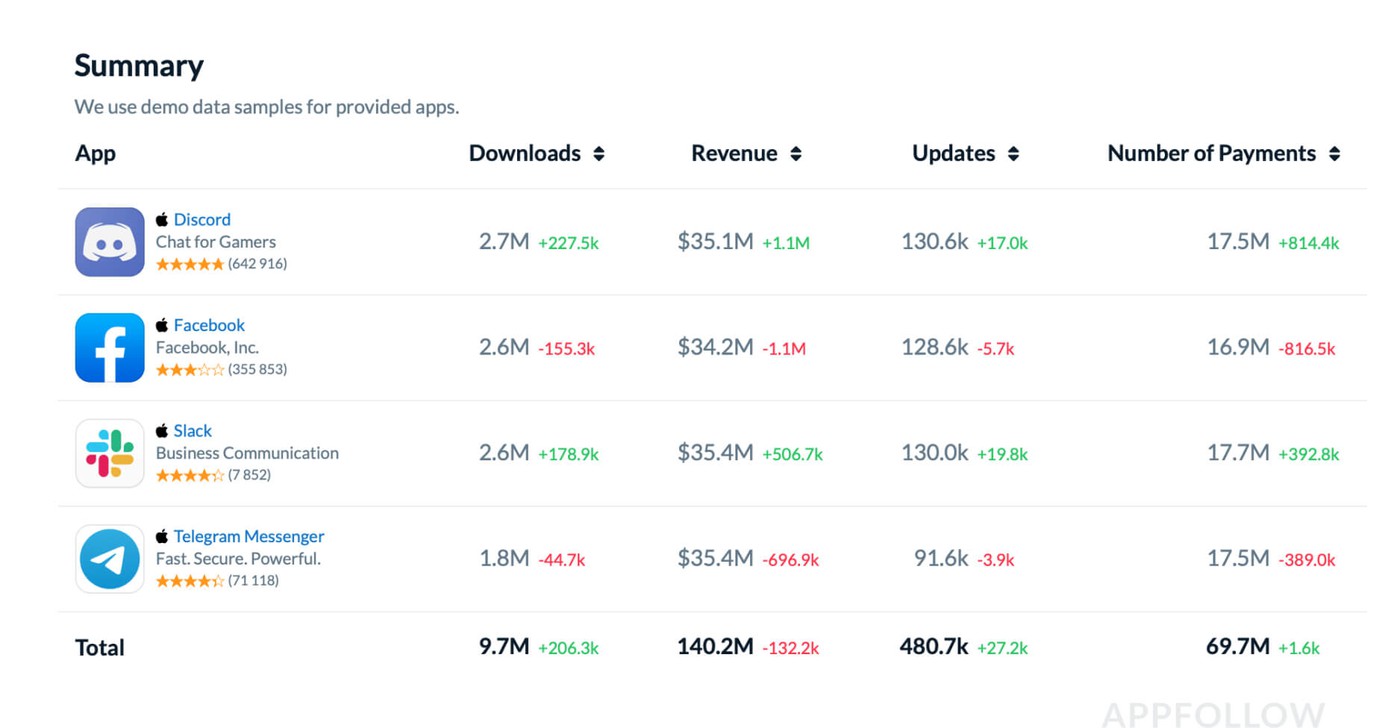Click the Chat for Gamers subtitle
Image resolution: width=1400 pixels, height=728 pixels.
(216, 242)
